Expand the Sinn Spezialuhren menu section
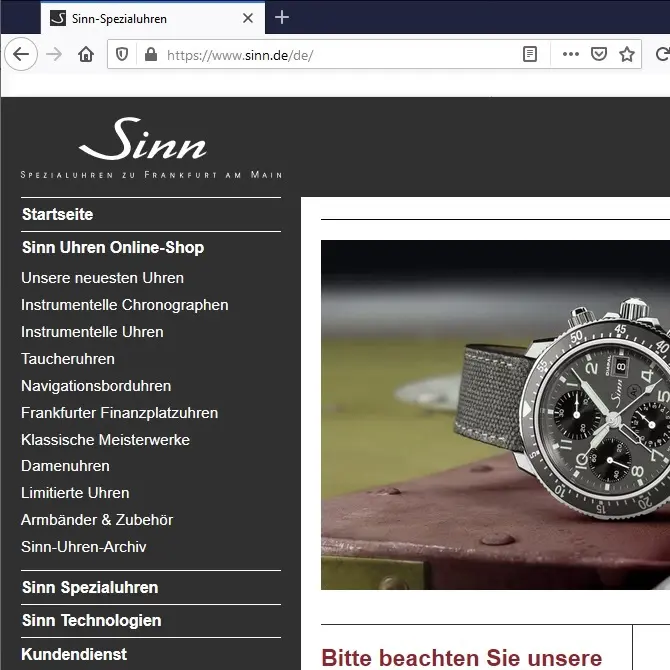 pos(90,587)
